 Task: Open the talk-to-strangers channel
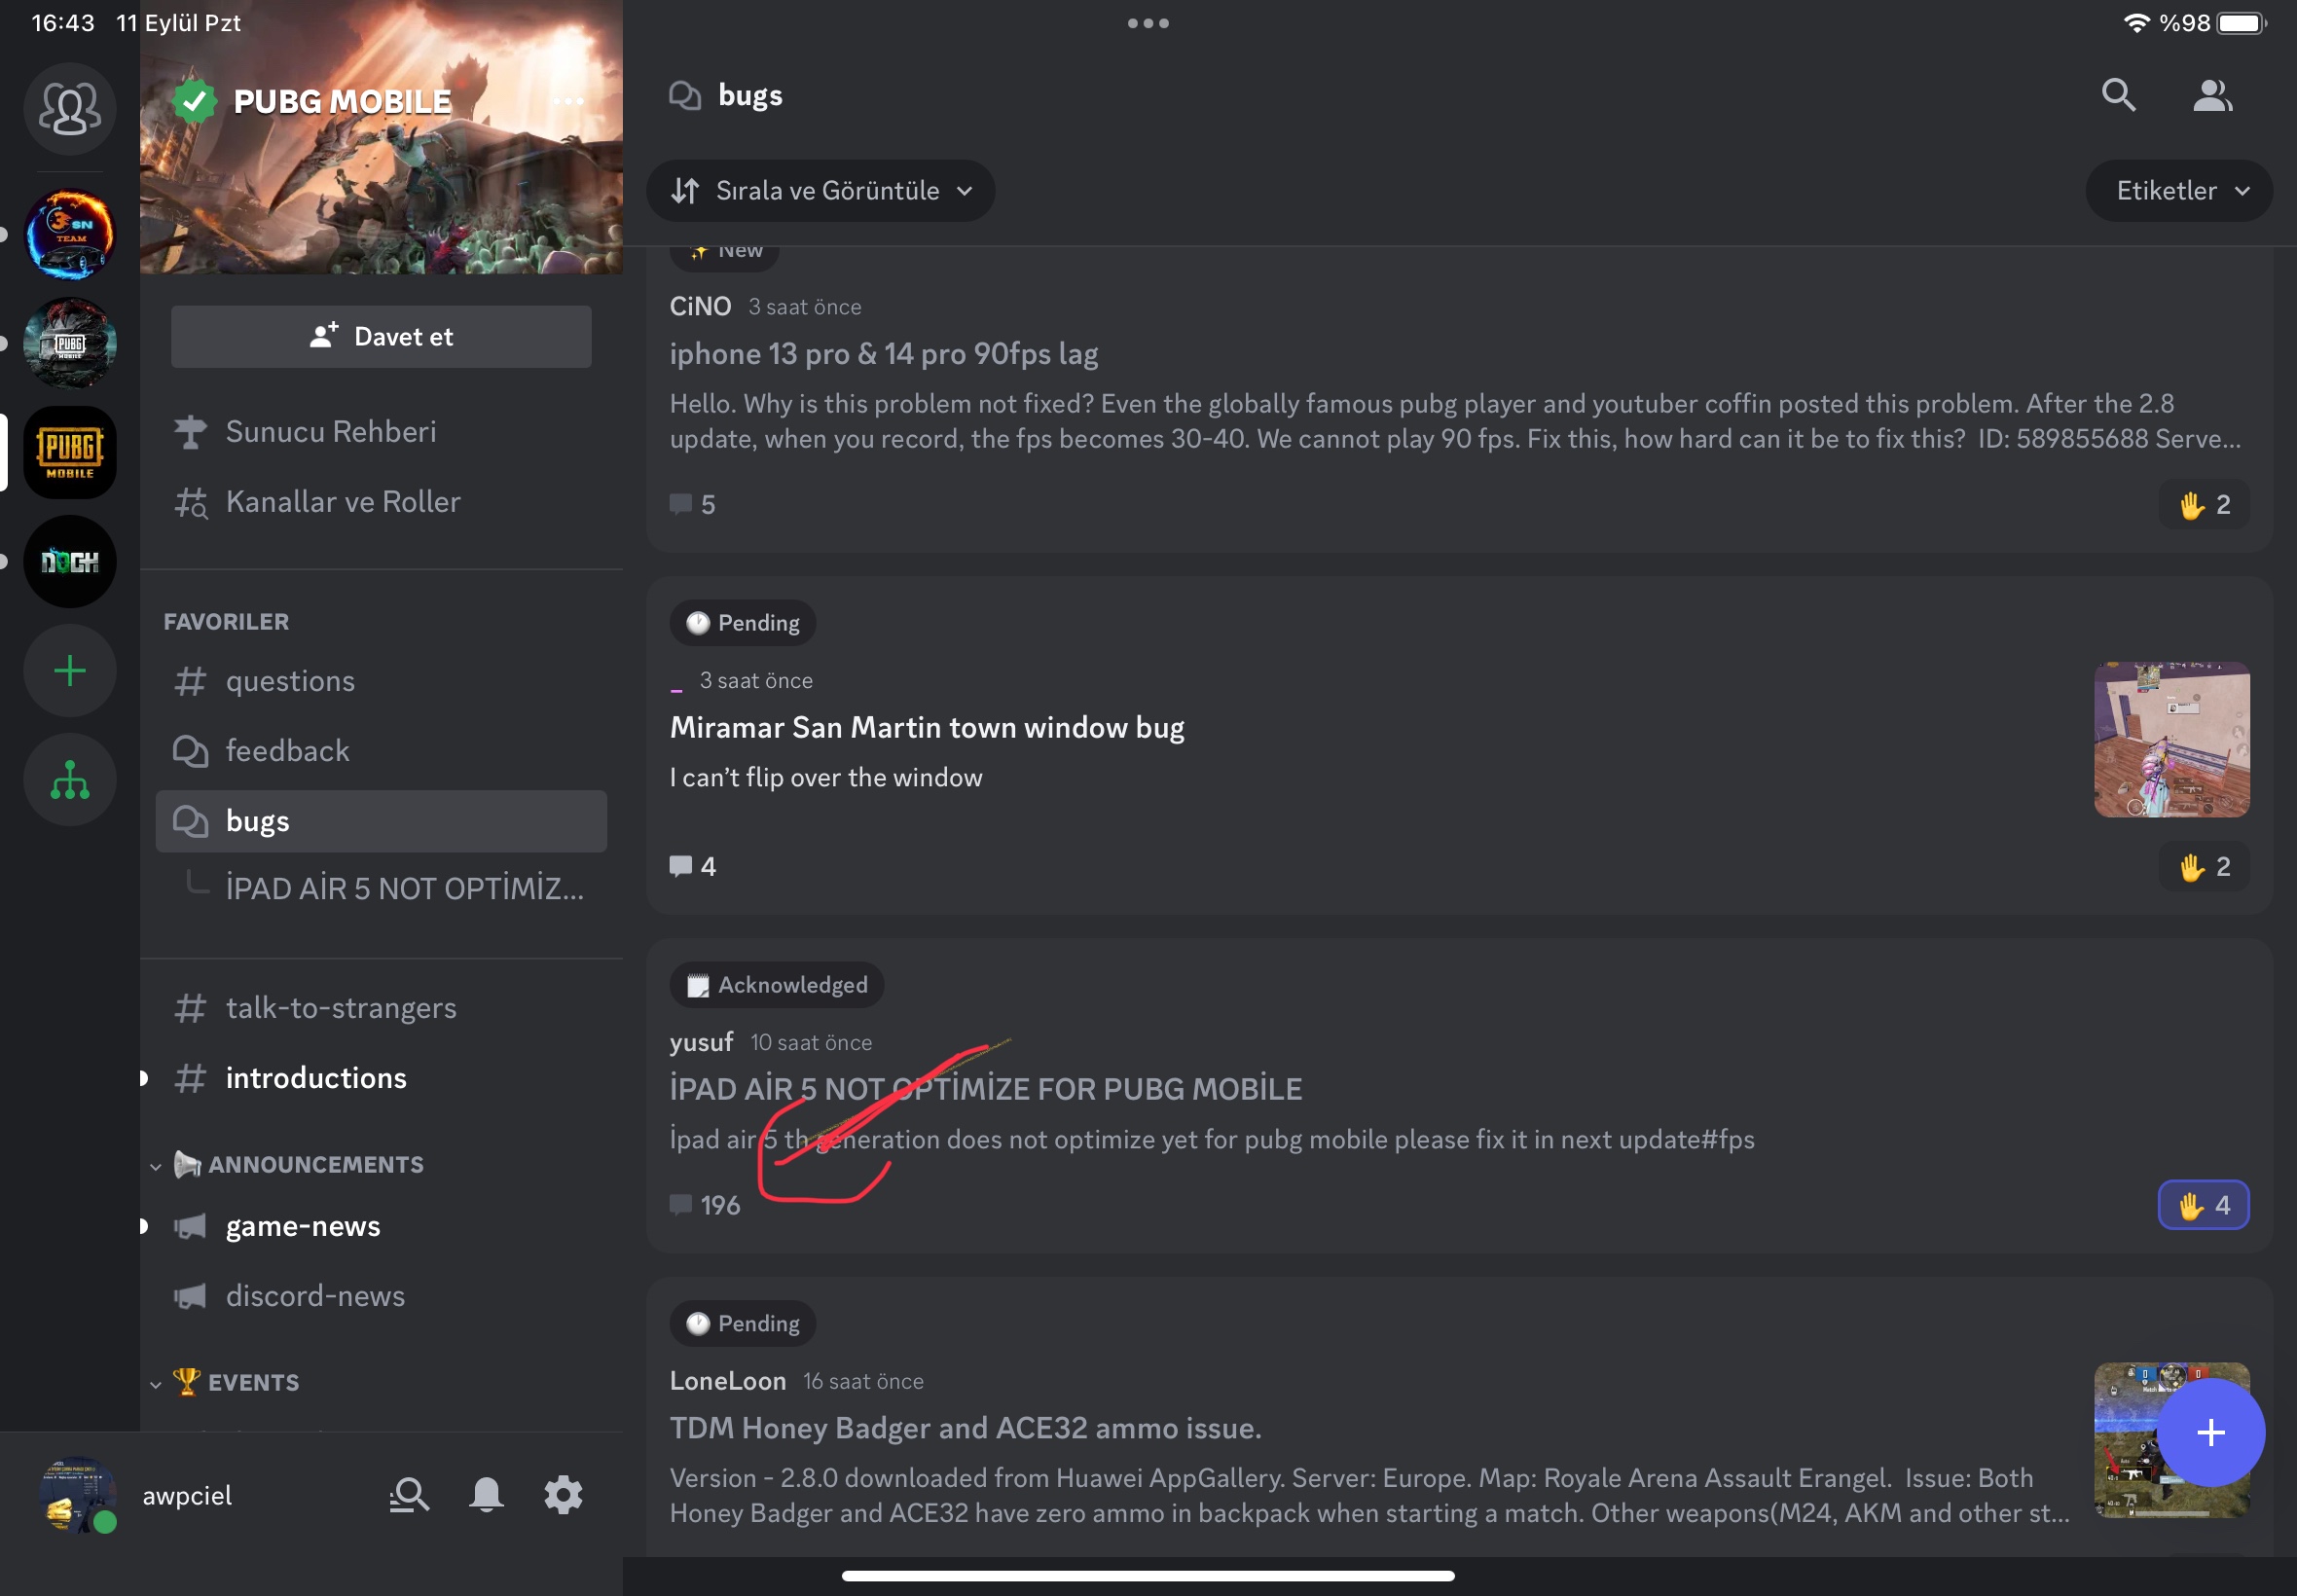click(381, 1008)
